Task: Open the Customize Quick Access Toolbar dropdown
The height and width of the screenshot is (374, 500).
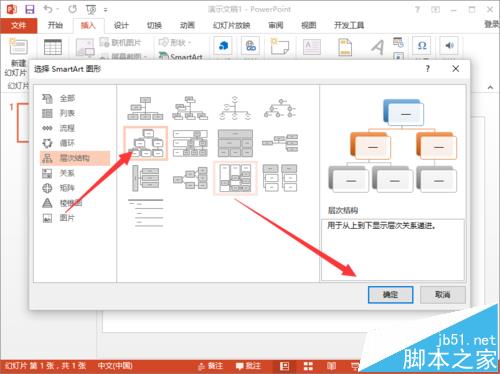Action: click(x=105, y=10)
